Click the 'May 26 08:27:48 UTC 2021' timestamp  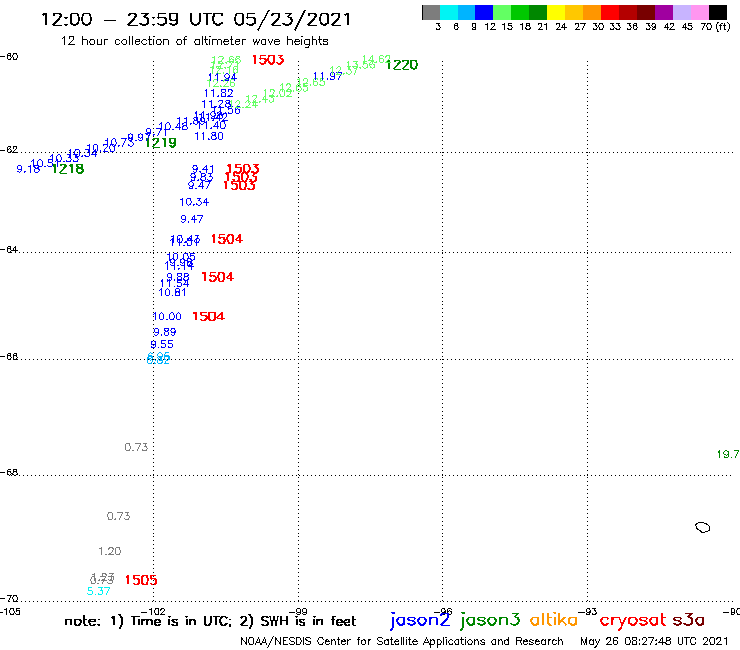654,641
